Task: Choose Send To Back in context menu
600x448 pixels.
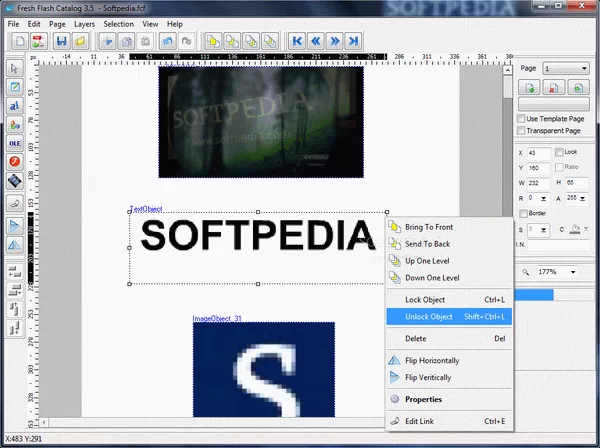Action: (449, 244)
